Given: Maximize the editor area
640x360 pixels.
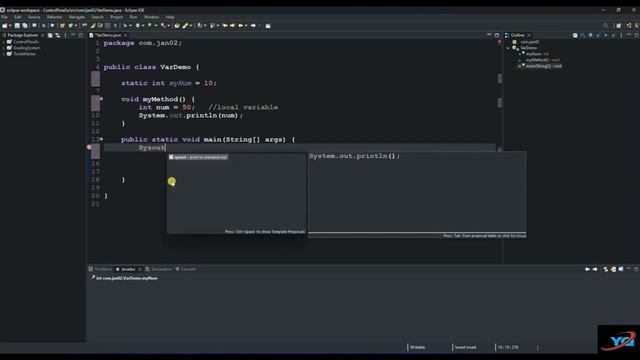Looking at the screenshot, I should (497, 35).
